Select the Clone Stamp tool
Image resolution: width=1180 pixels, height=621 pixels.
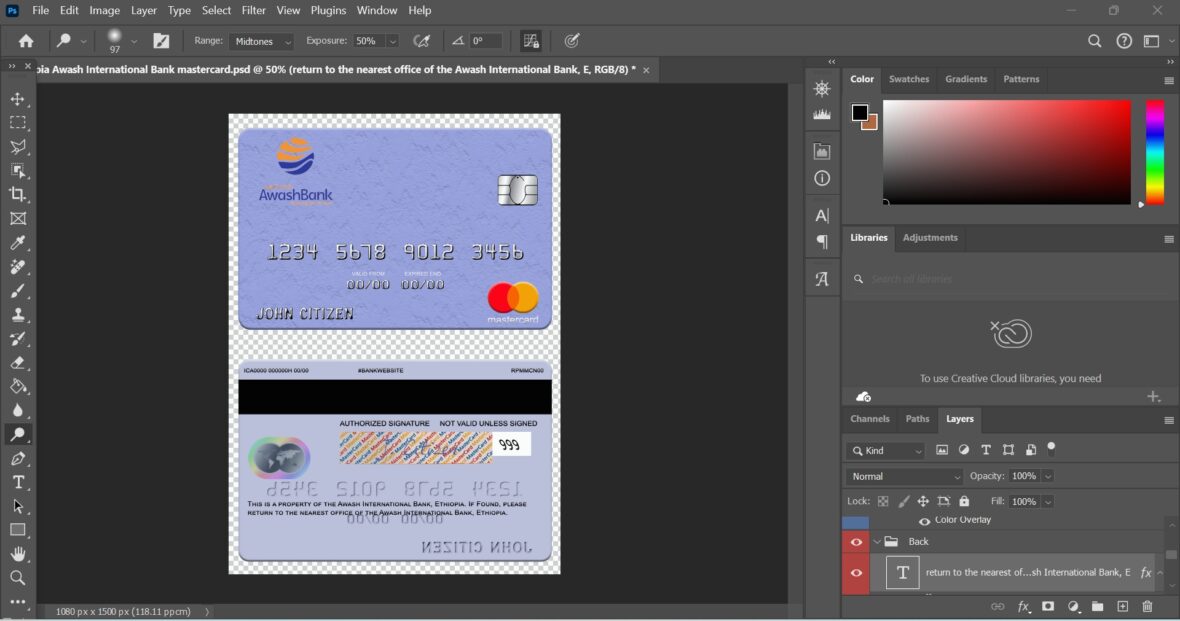click(x=18, y=314)
